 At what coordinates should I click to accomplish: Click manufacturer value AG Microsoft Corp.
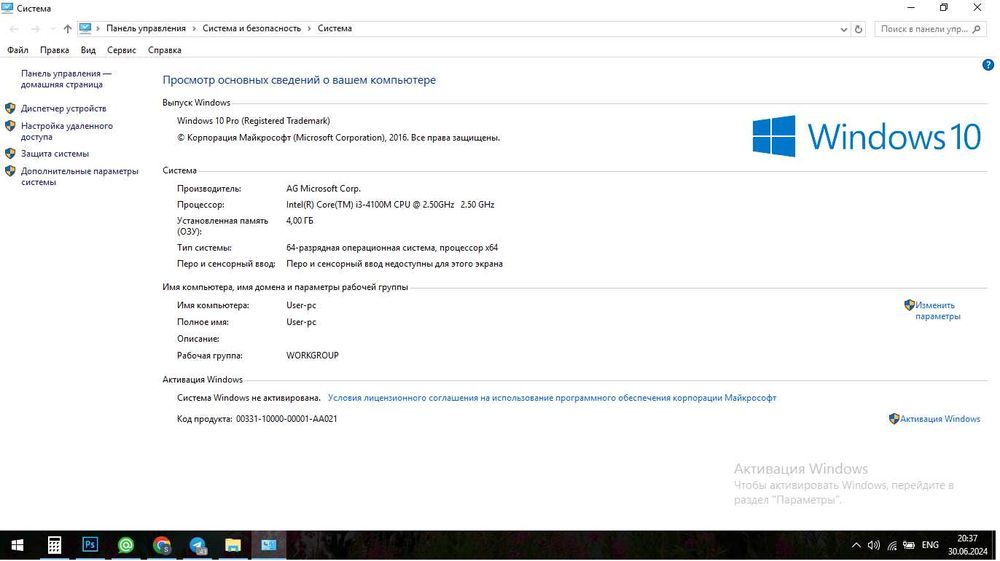pyautogui.click(x=323, y=189)
